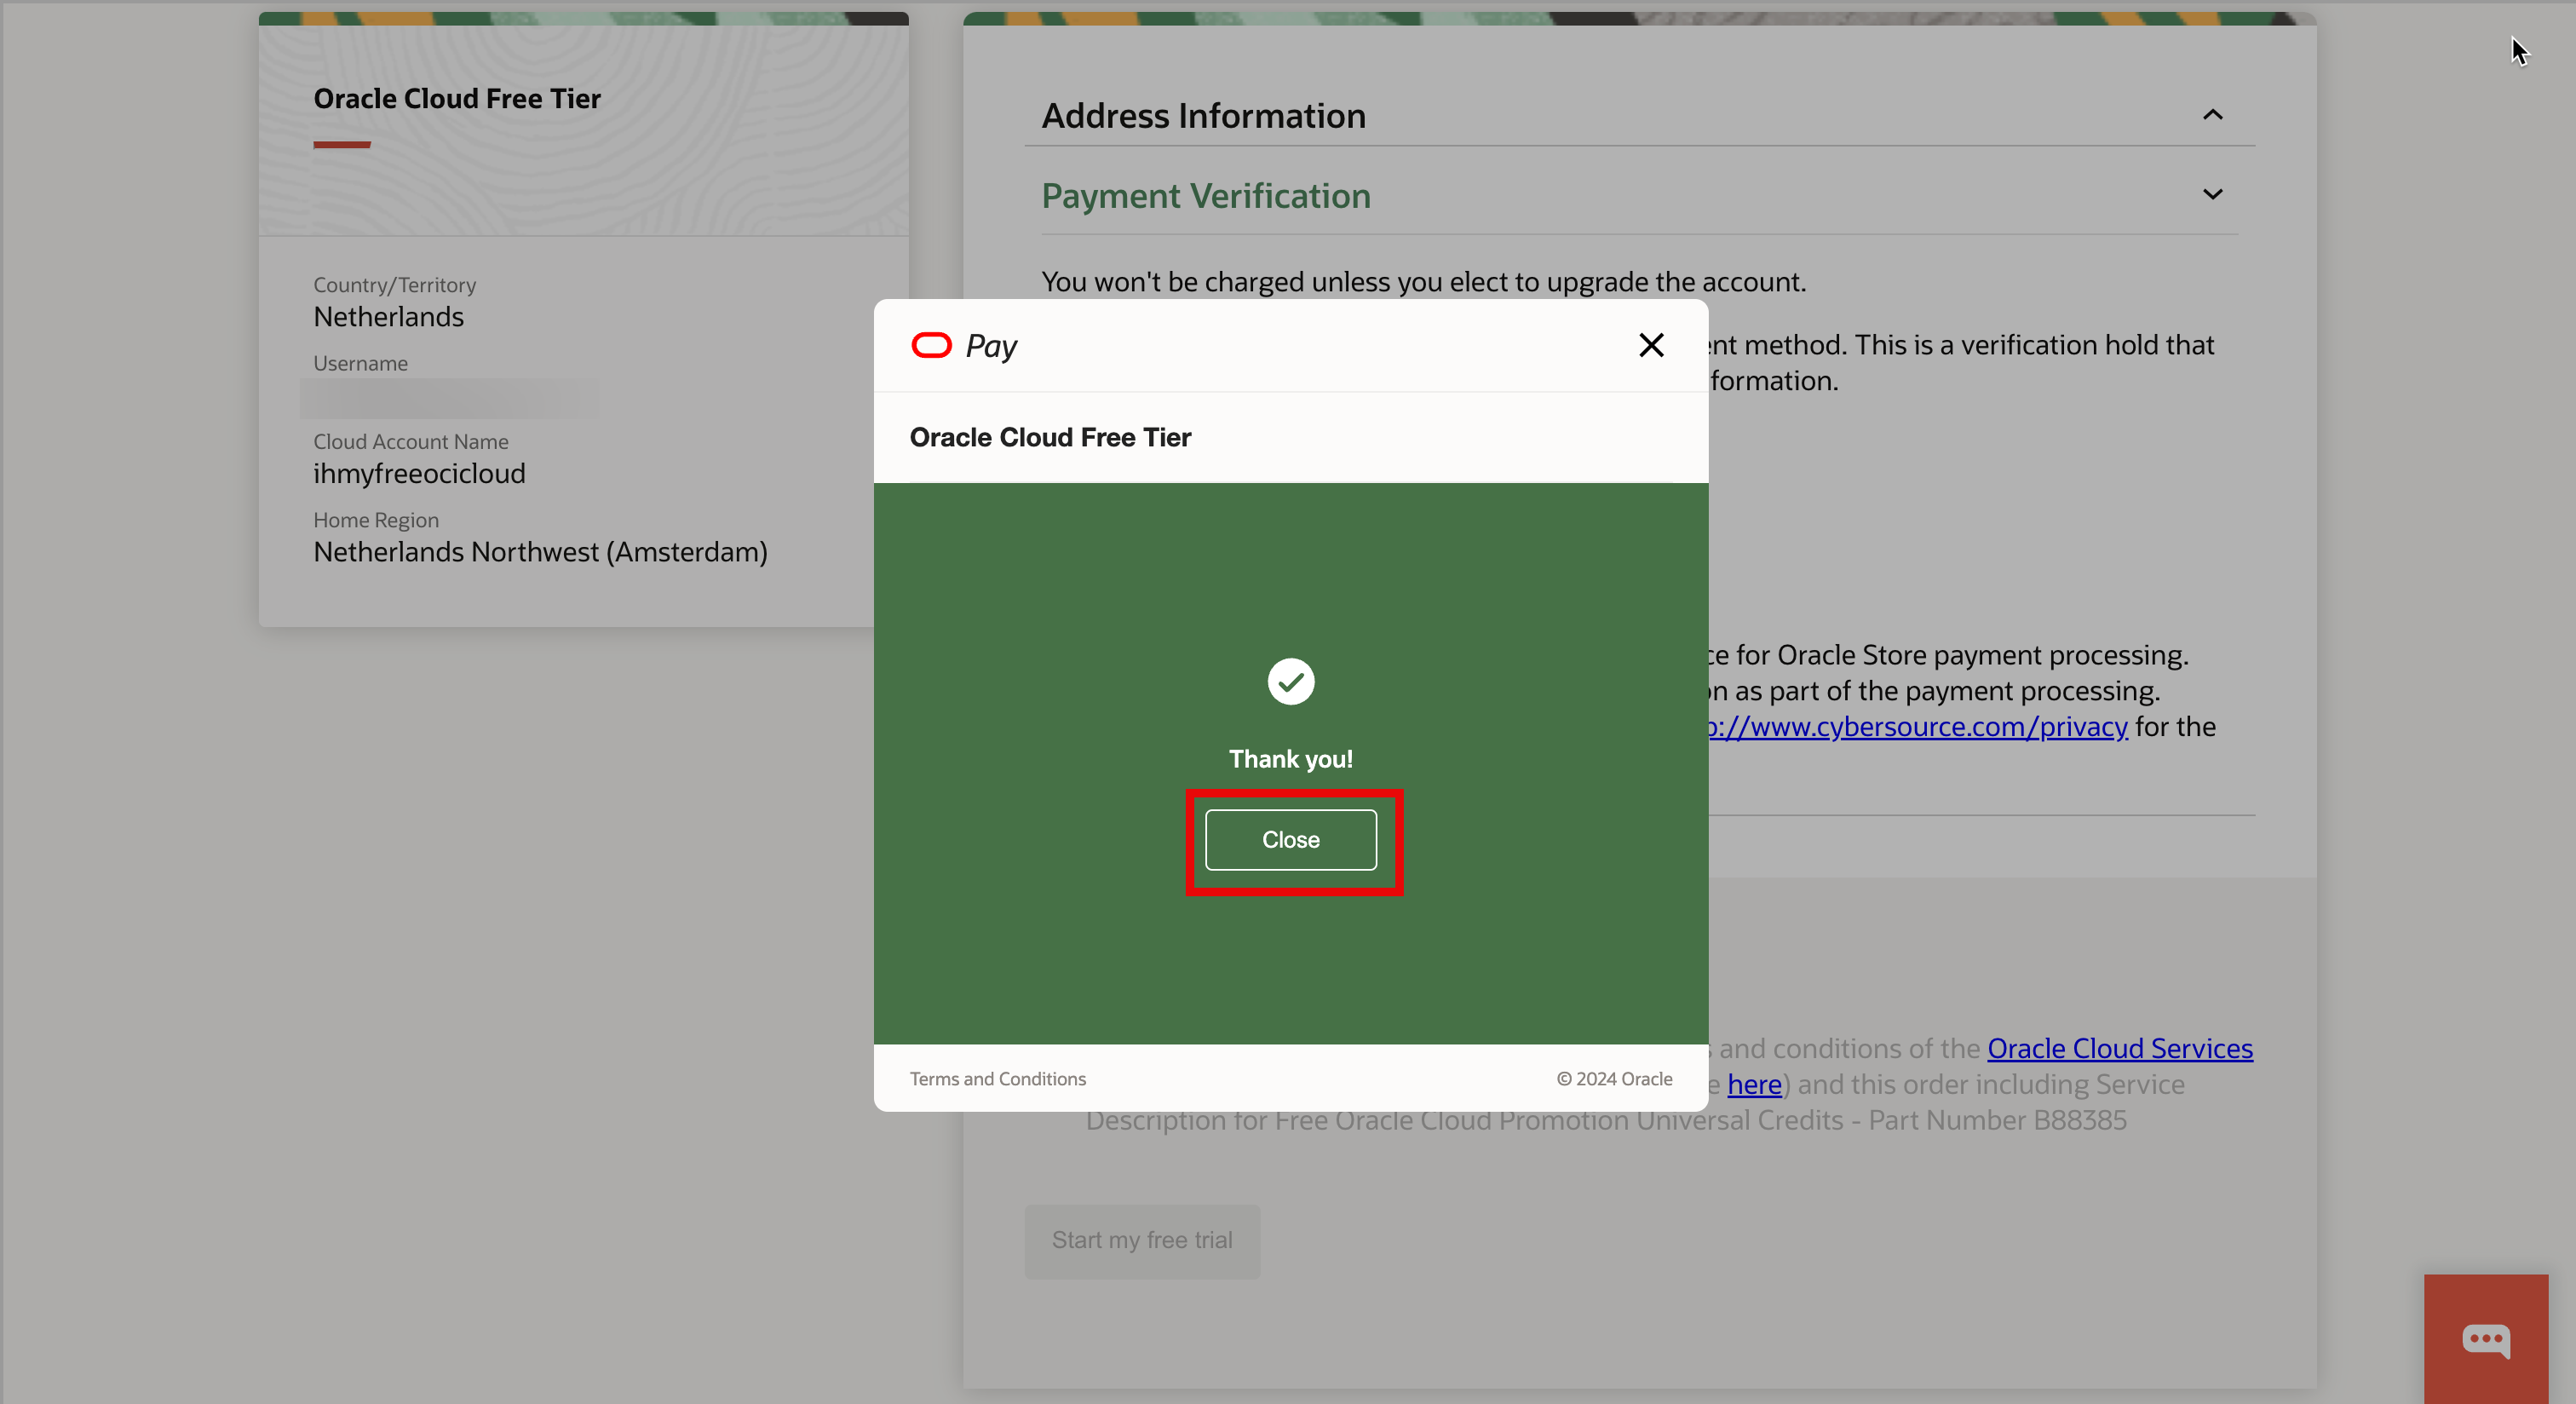Click Oracle Cloud Free Tier card title
Viewport: 2576px width, 1404px height.
[457, 98]
